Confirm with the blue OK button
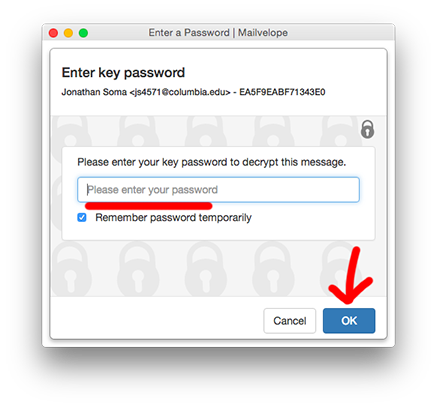437x407 pixels. tap(349, 321)
